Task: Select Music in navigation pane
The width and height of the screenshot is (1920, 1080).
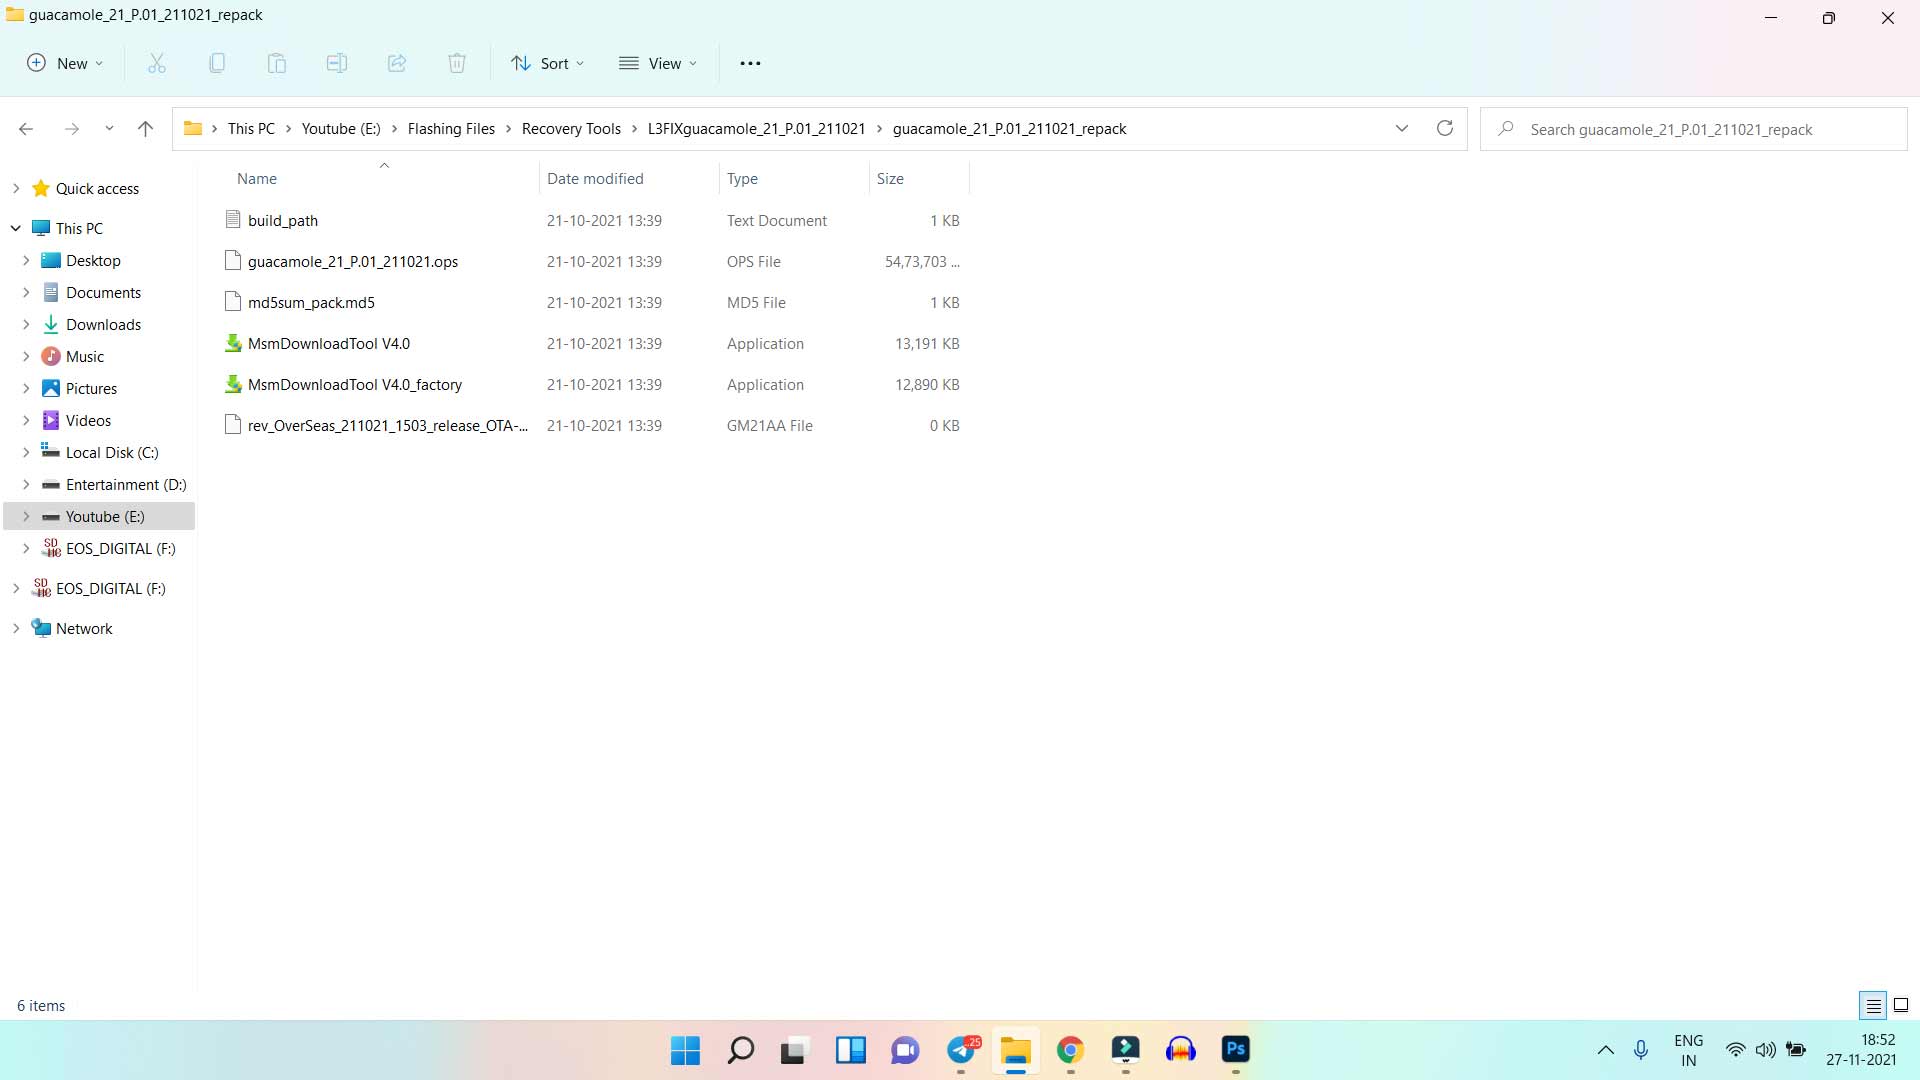Action: click(84, 356)
